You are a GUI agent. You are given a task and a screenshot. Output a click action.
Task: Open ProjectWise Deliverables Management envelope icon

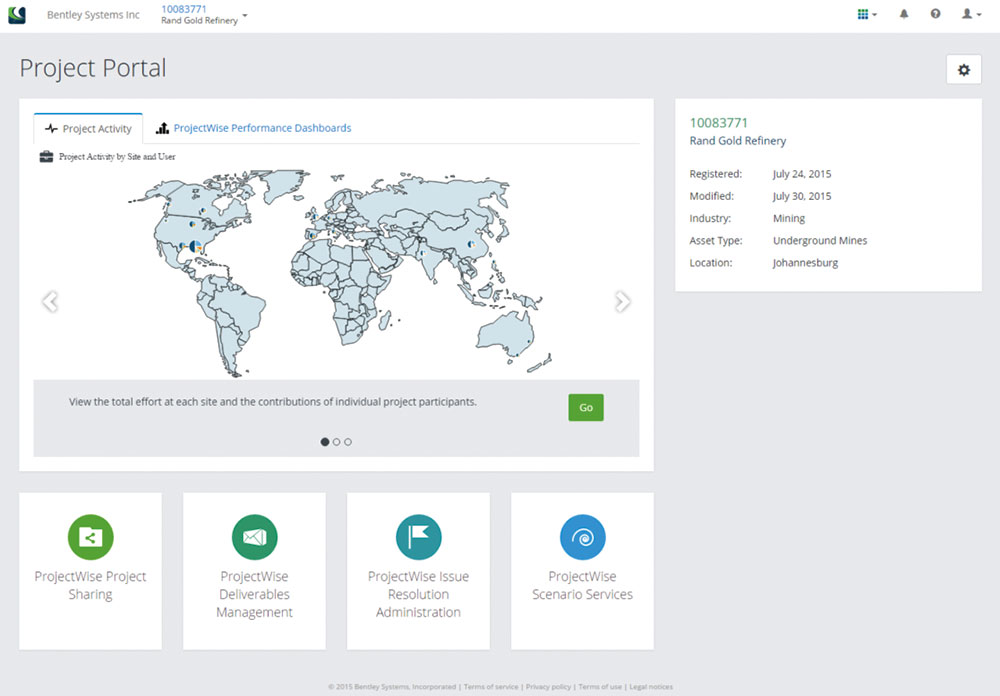click(254, 537)
